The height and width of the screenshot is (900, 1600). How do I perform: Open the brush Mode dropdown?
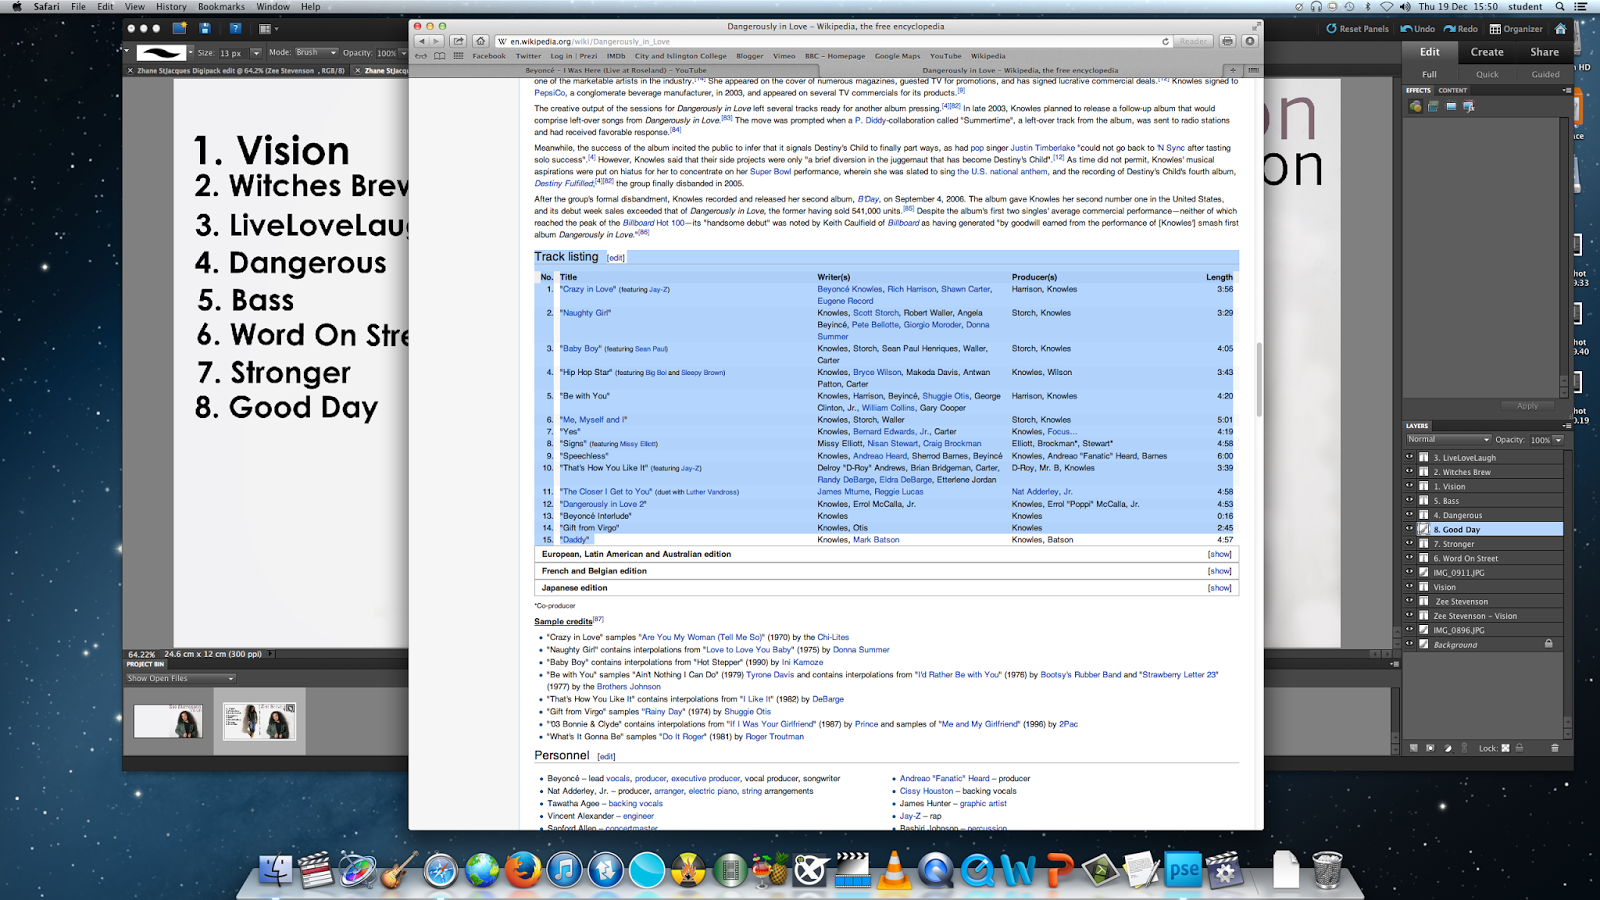coord(315,52)
